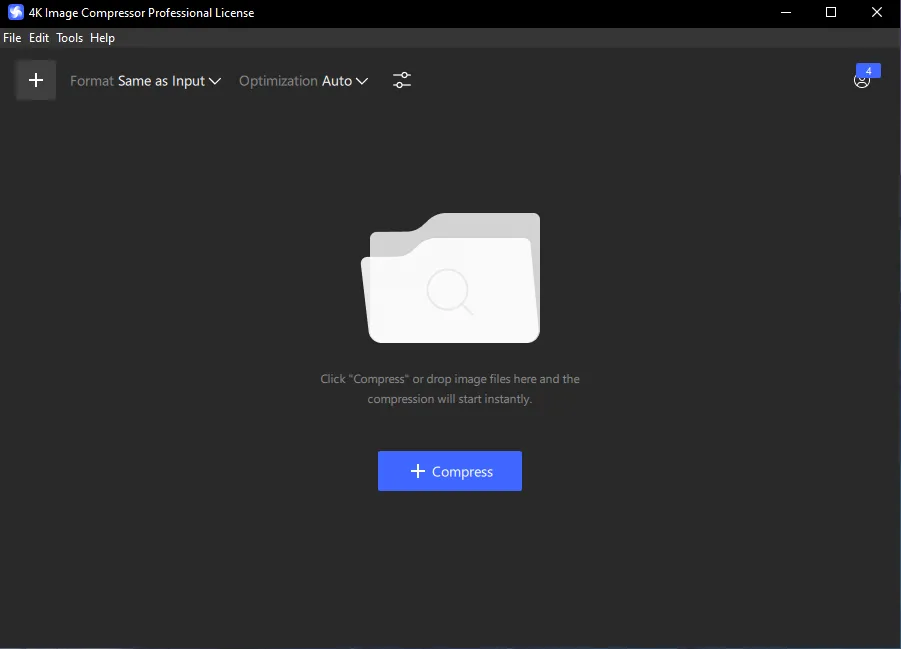Click the plus add-images toolbar button

tap(36, 80)
